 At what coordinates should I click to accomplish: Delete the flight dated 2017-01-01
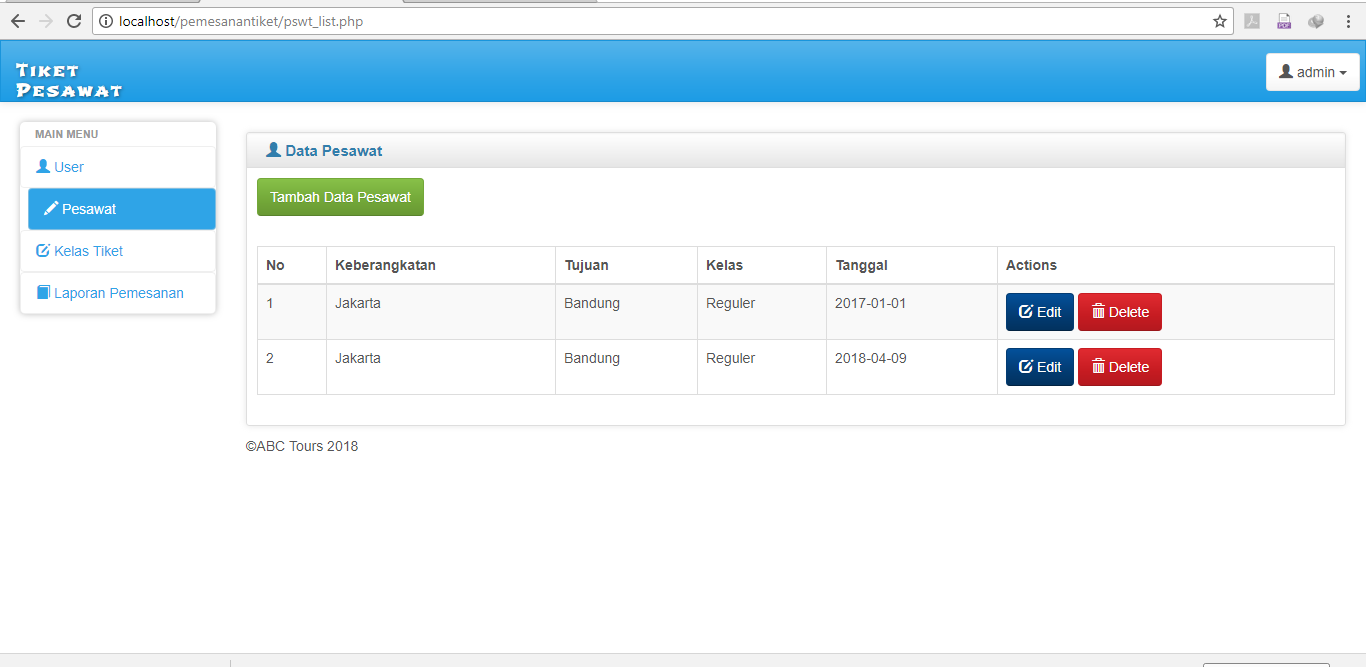pyautogui.click(x=1119, y=312)
